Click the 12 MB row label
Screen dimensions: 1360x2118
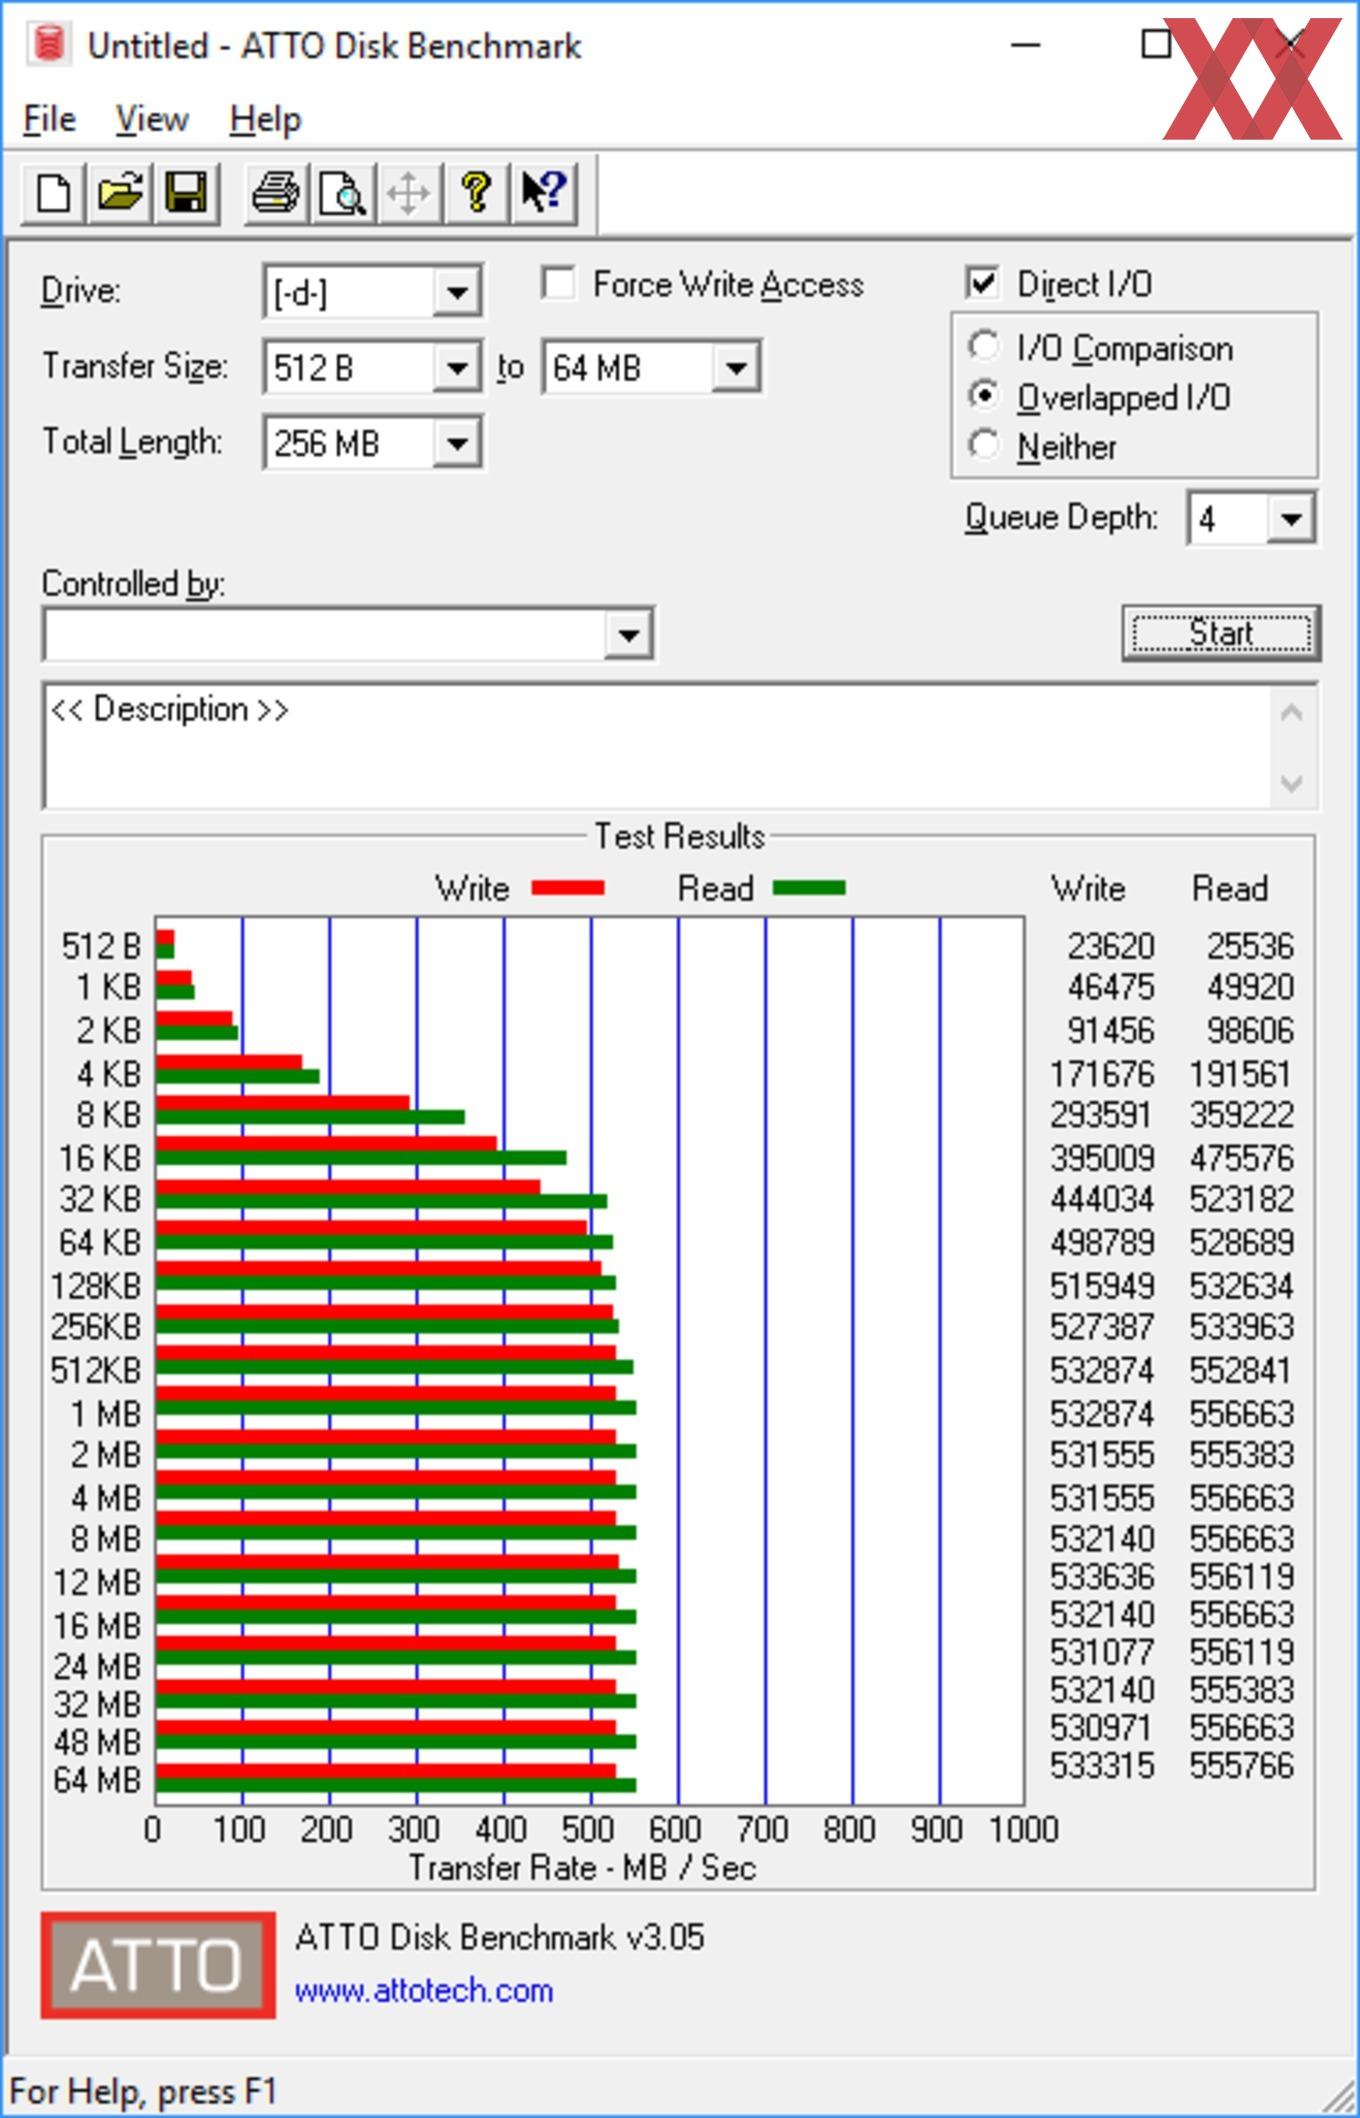click(x=97, y=1582)
